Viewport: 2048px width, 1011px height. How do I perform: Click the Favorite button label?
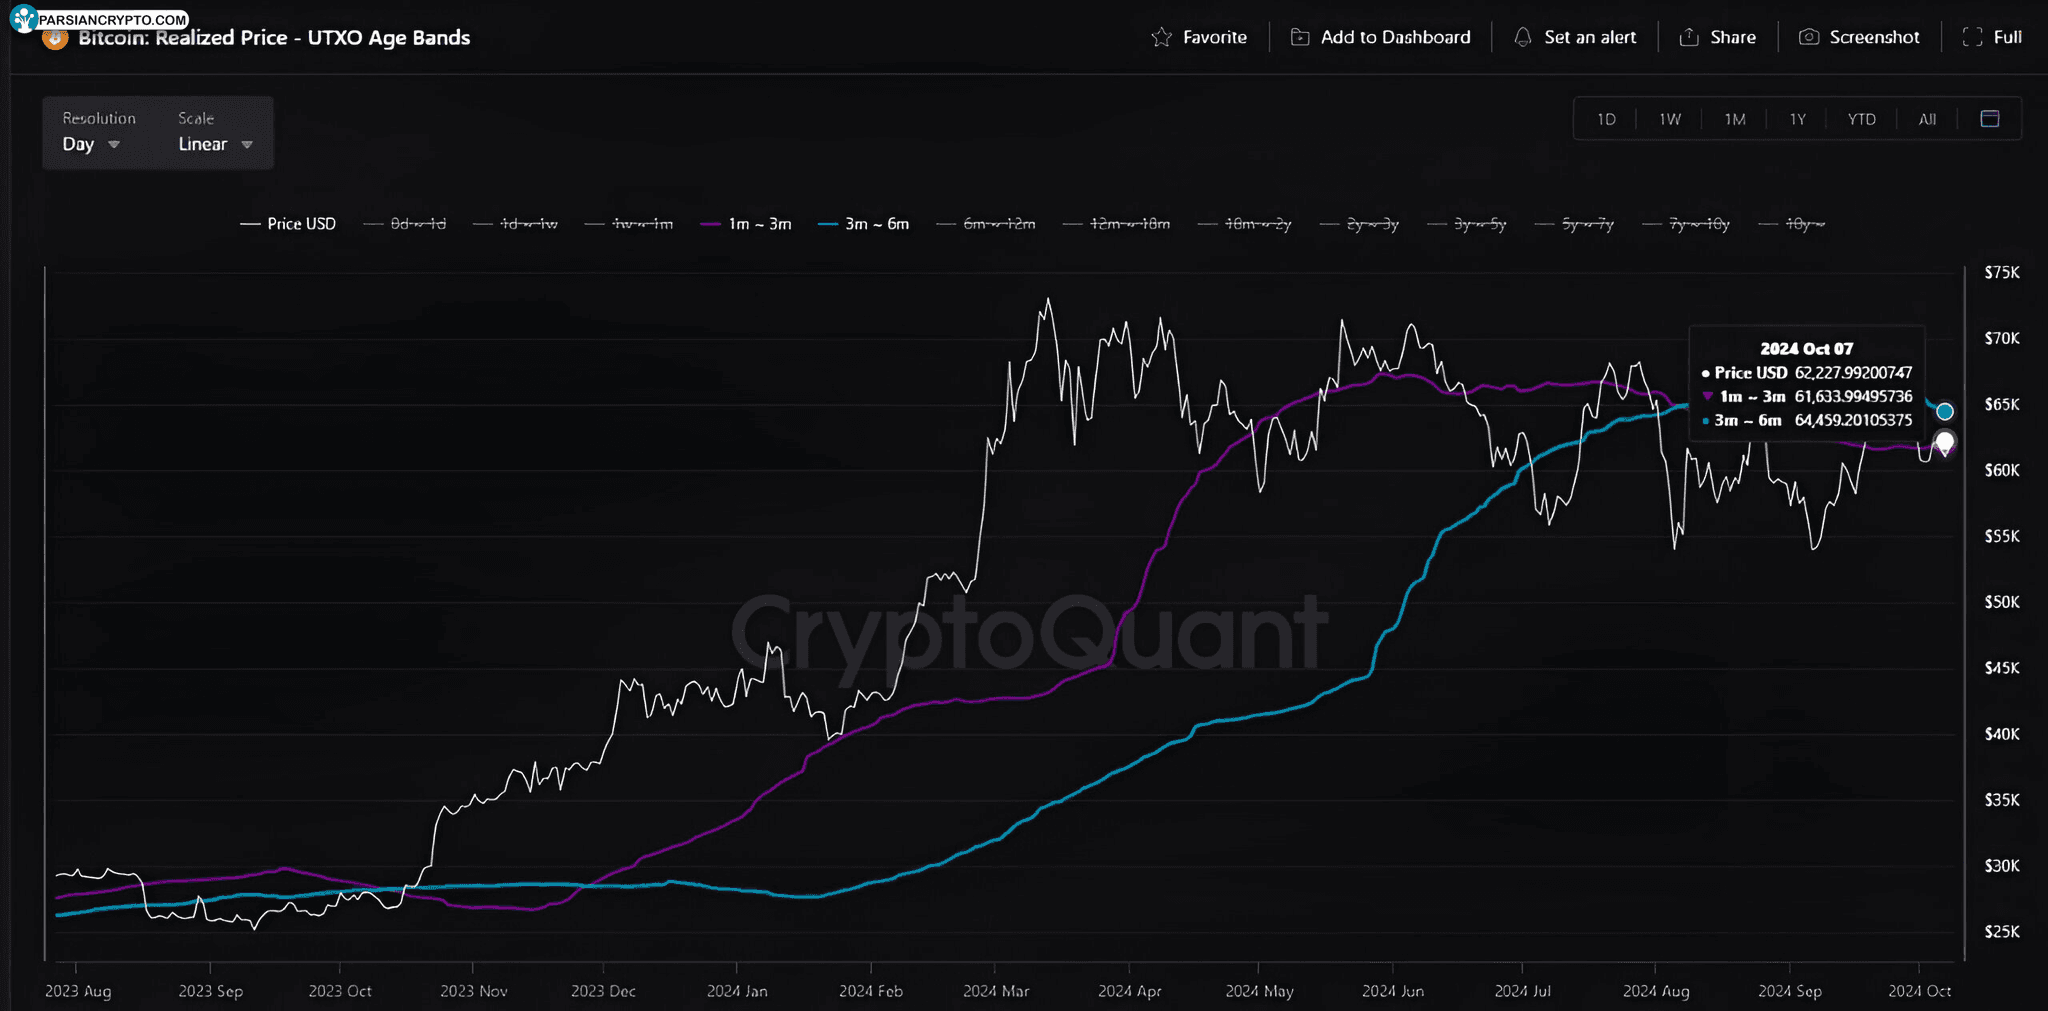pyautogui.click(x=1215, y=37)
